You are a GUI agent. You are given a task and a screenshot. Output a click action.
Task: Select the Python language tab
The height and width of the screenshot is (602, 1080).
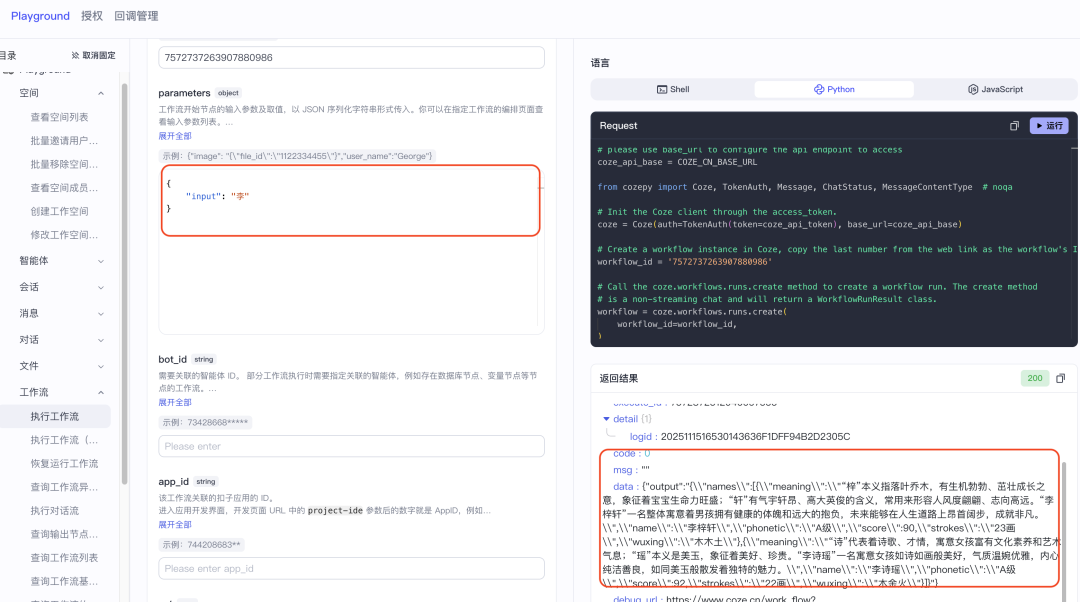(x=834, y=90)
